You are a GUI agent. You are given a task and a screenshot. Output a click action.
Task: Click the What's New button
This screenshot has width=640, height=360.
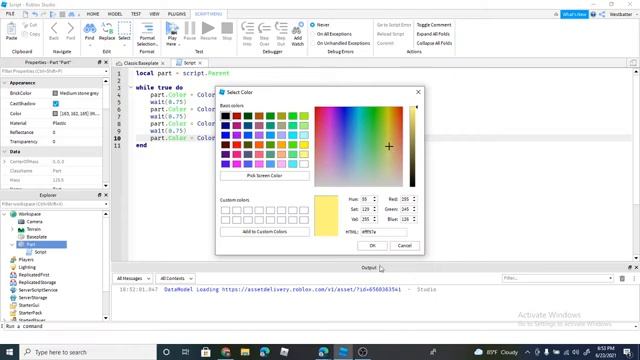(x=574, y=14)
